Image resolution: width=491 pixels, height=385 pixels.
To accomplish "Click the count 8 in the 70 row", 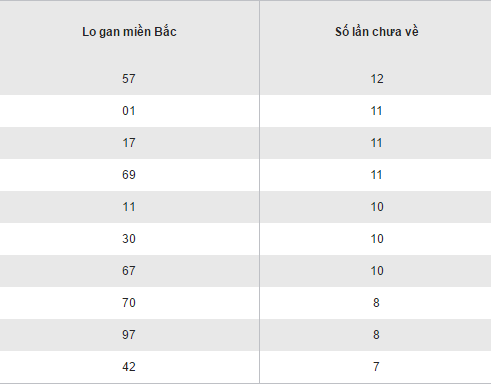I will pos(376,303).
